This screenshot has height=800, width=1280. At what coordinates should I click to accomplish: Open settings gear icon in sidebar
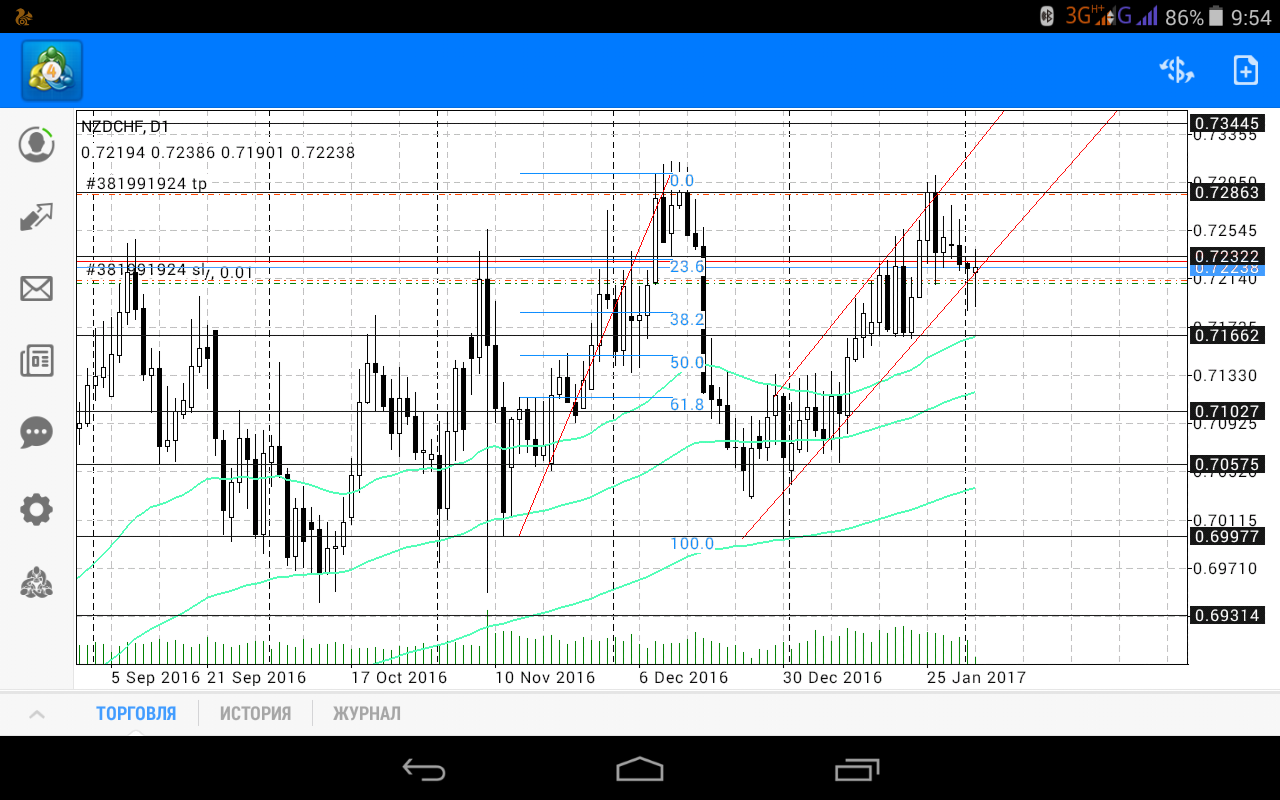(37, 509)
